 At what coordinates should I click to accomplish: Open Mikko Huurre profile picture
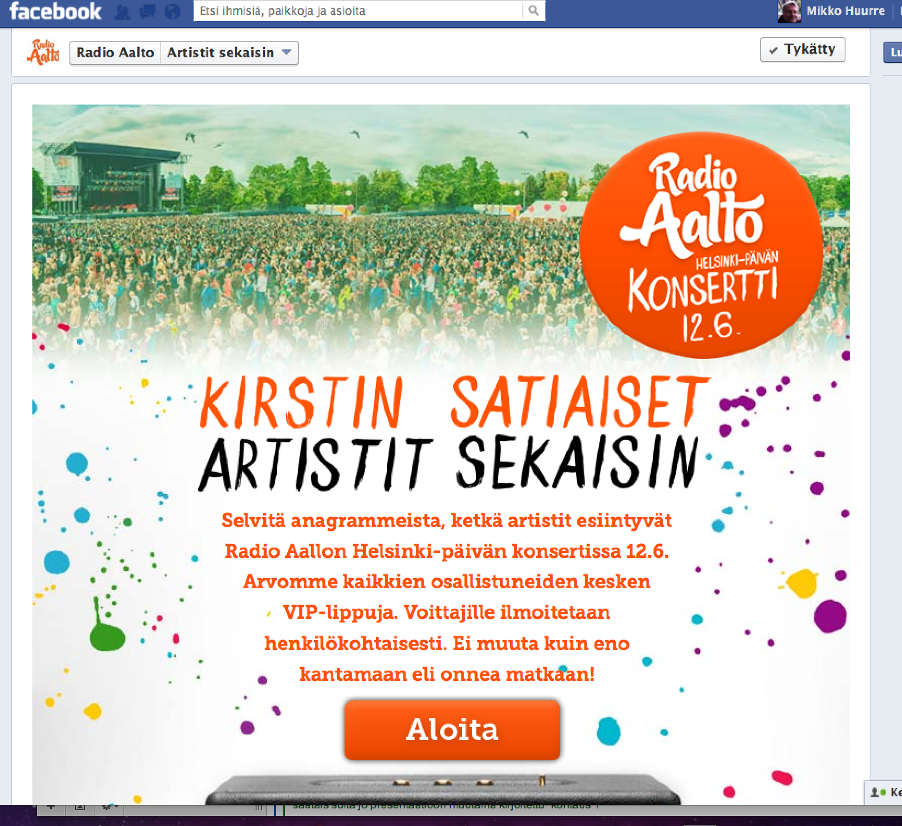click(x=789, y=11)
